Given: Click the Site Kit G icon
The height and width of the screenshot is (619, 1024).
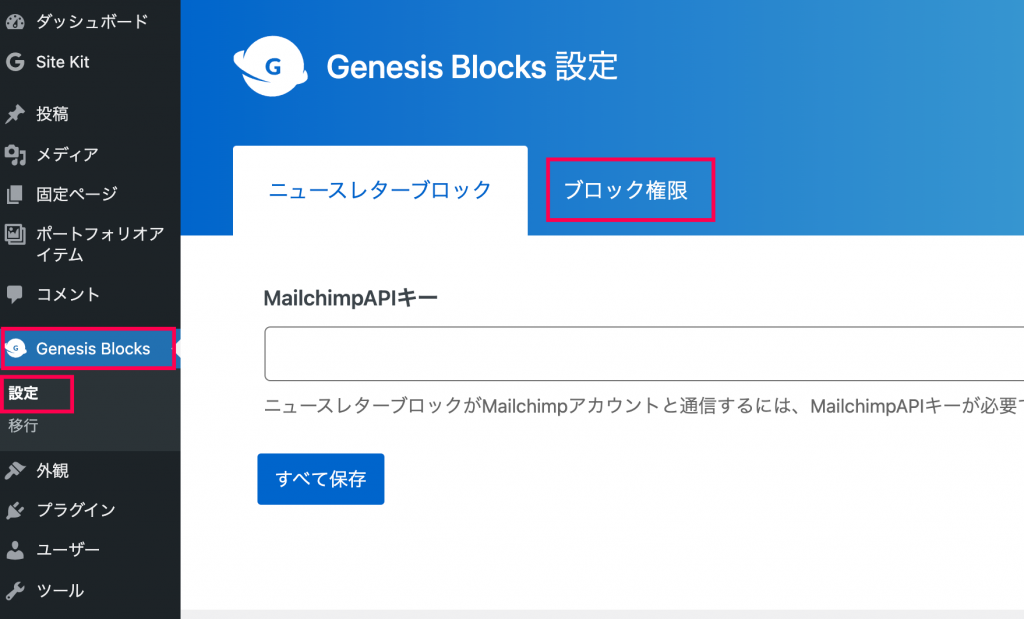Looking at the screenshot, I should pyautogui.click(x=15, y=62).
